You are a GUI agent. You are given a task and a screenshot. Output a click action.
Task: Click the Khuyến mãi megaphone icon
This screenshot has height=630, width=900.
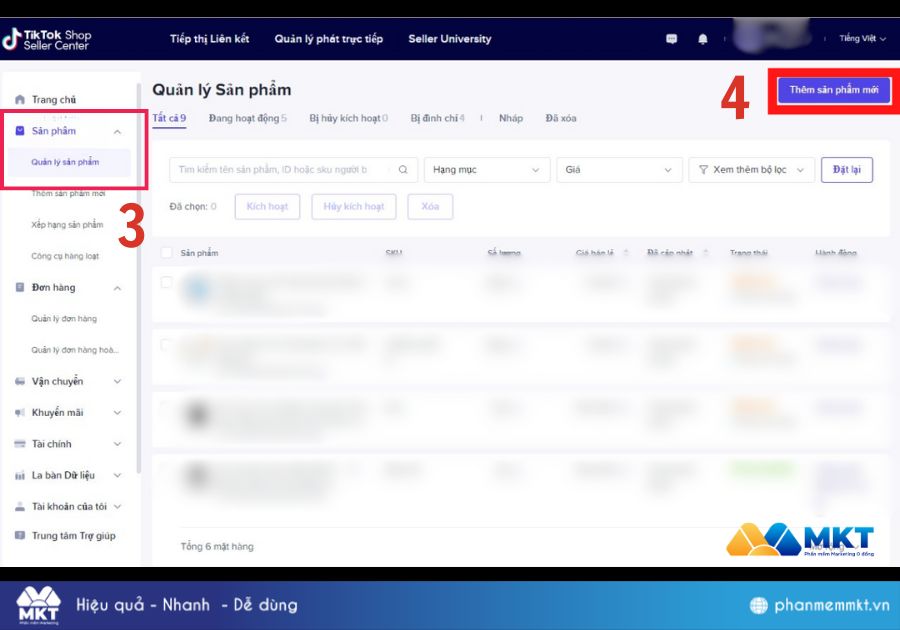(20, 413)
